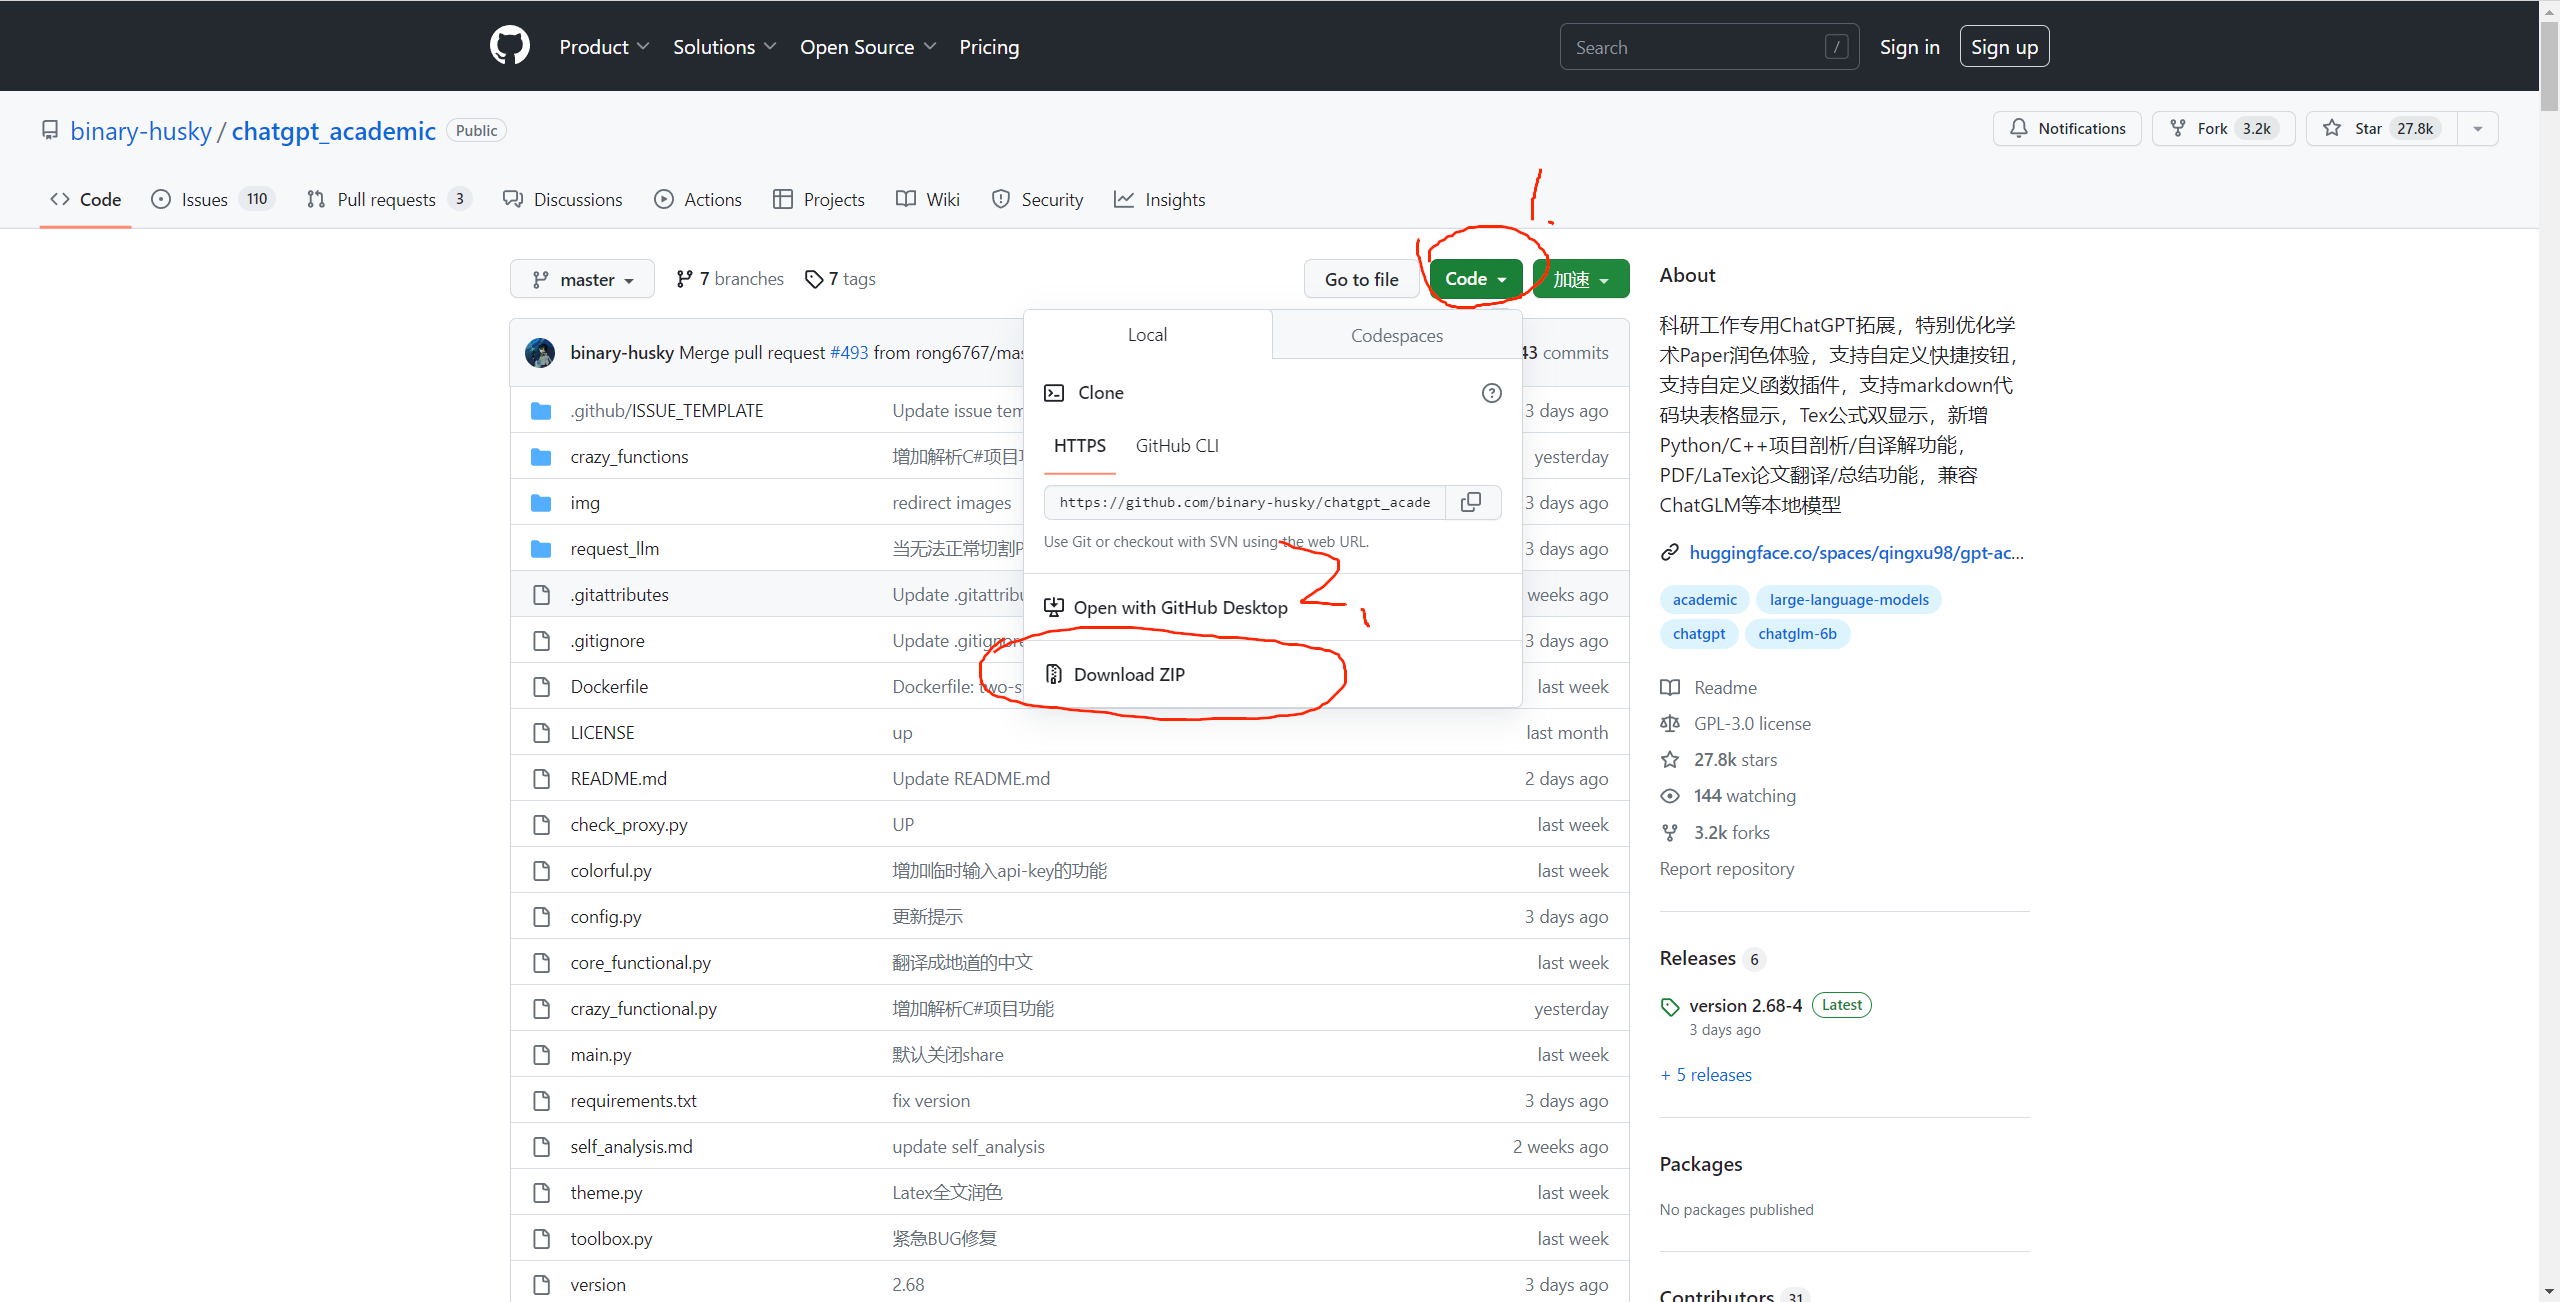Open pull request #493 link
This screenshot has width=2560, height=1302.
(849, 353)
